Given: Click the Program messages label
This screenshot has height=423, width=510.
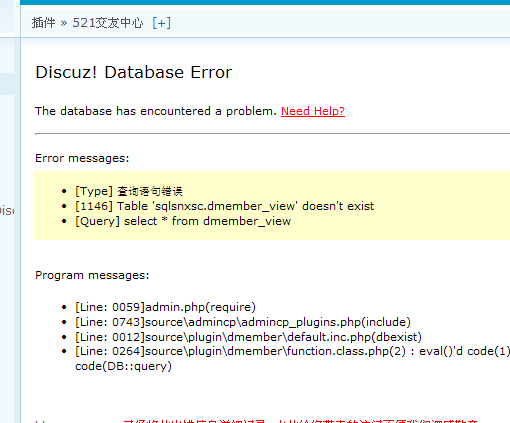Looking at the screenshot, I should point(92,275).
